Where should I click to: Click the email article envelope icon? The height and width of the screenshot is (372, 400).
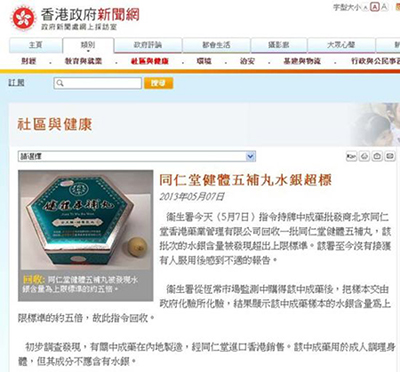tap(390, 156)
